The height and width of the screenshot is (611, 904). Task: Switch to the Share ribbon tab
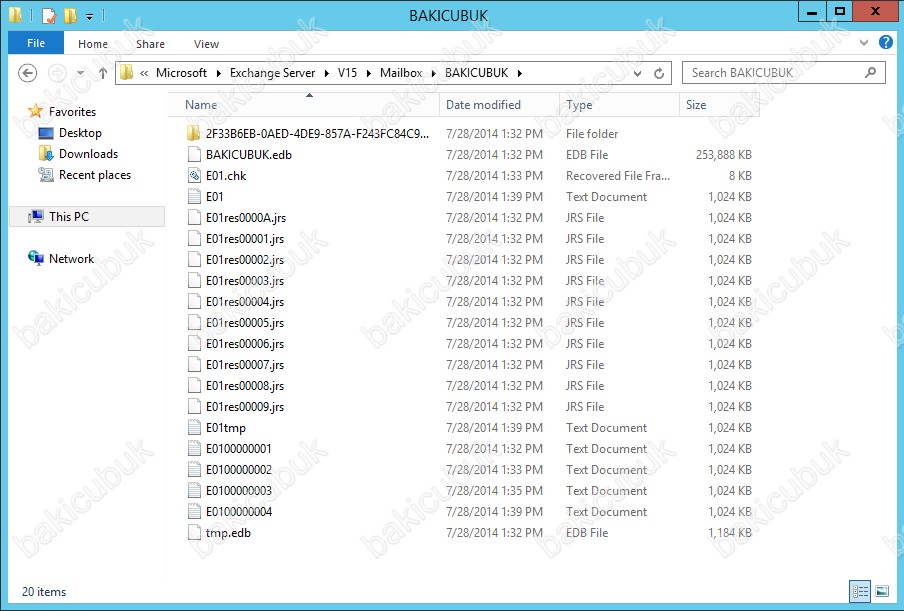point(150,44)
